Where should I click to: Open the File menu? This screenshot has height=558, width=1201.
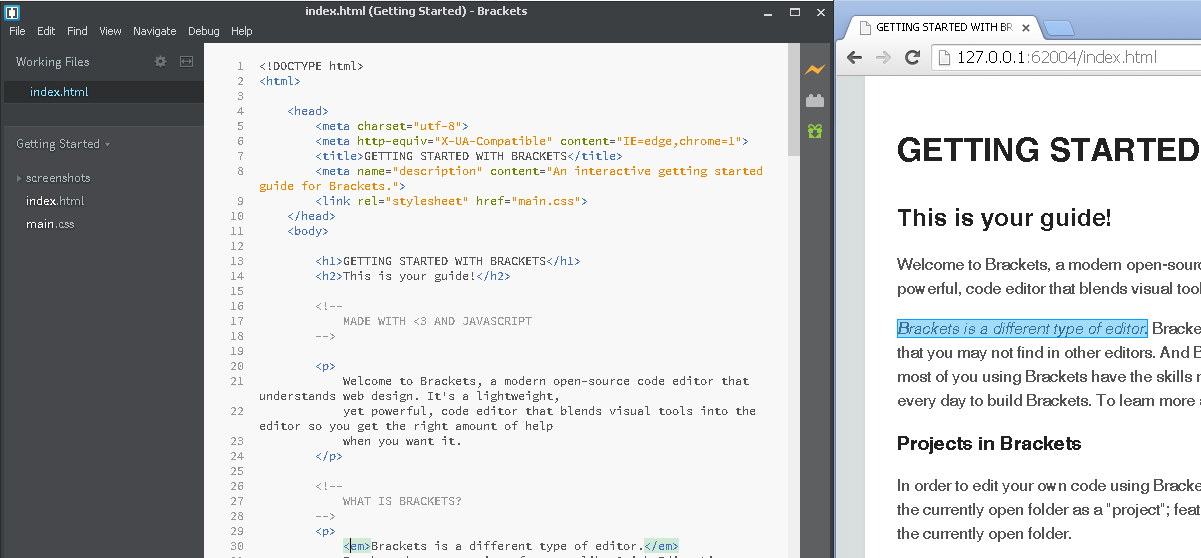[17, 31]
